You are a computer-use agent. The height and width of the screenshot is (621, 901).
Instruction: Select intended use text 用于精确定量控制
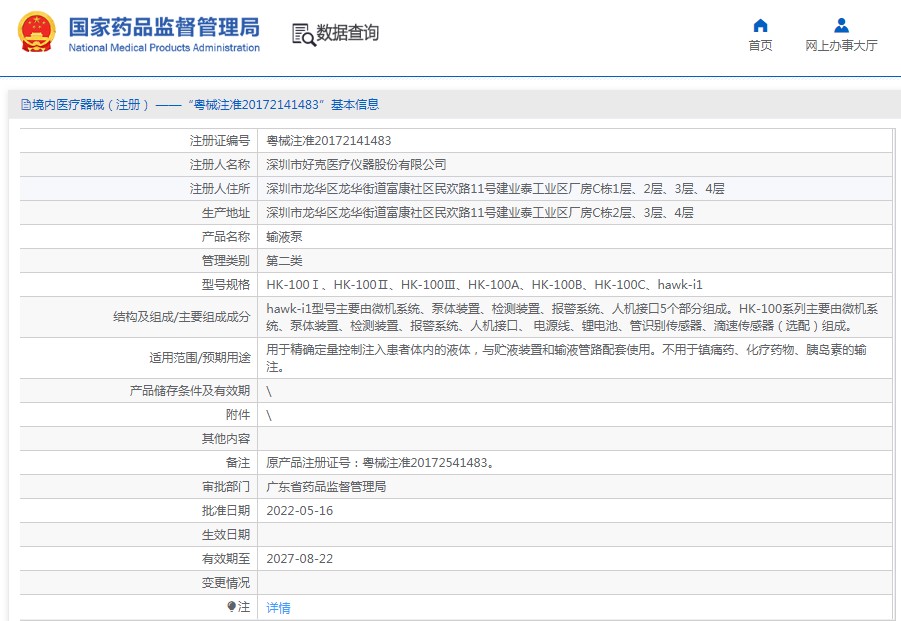(x=567, y=358)
